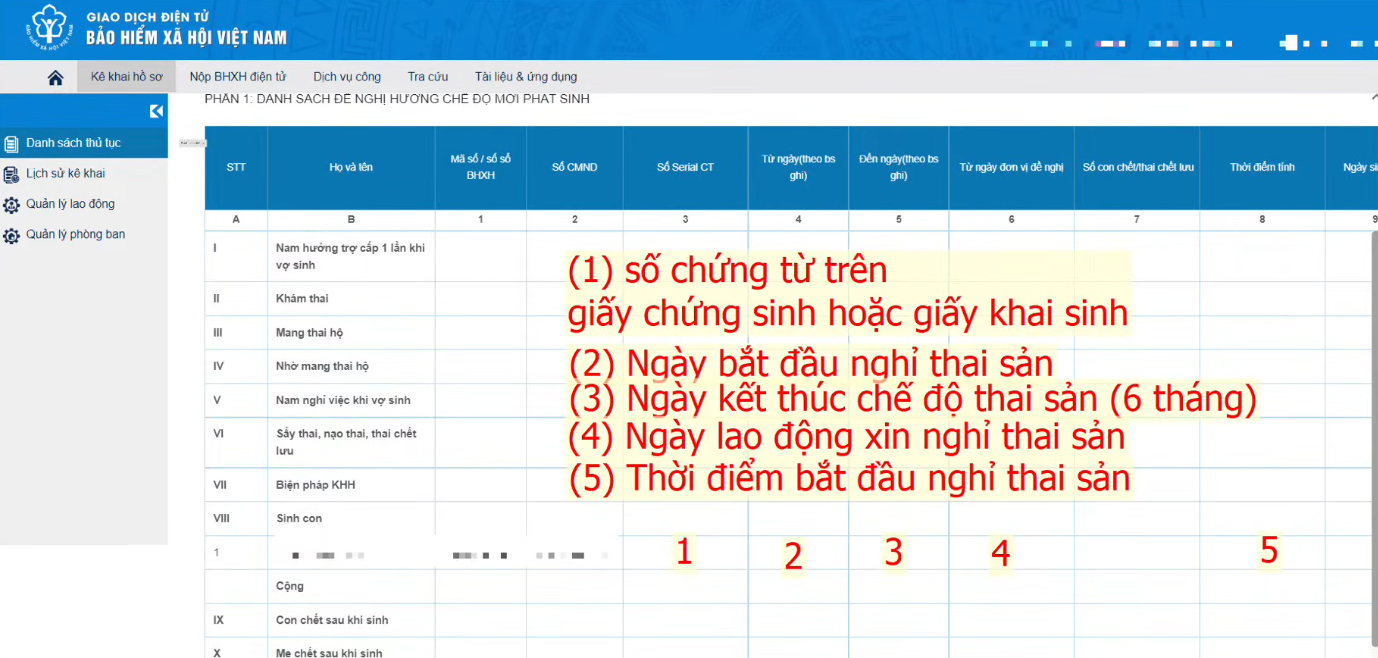
Task: Click the Danh sách thủ tục icon
Action: [11, 144]
